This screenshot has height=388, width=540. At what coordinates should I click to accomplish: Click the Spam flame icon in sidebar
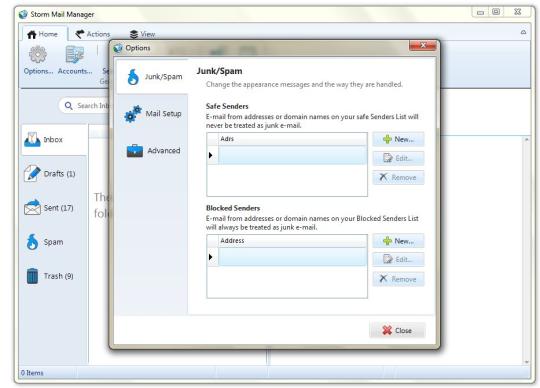[x=32, y=242]
